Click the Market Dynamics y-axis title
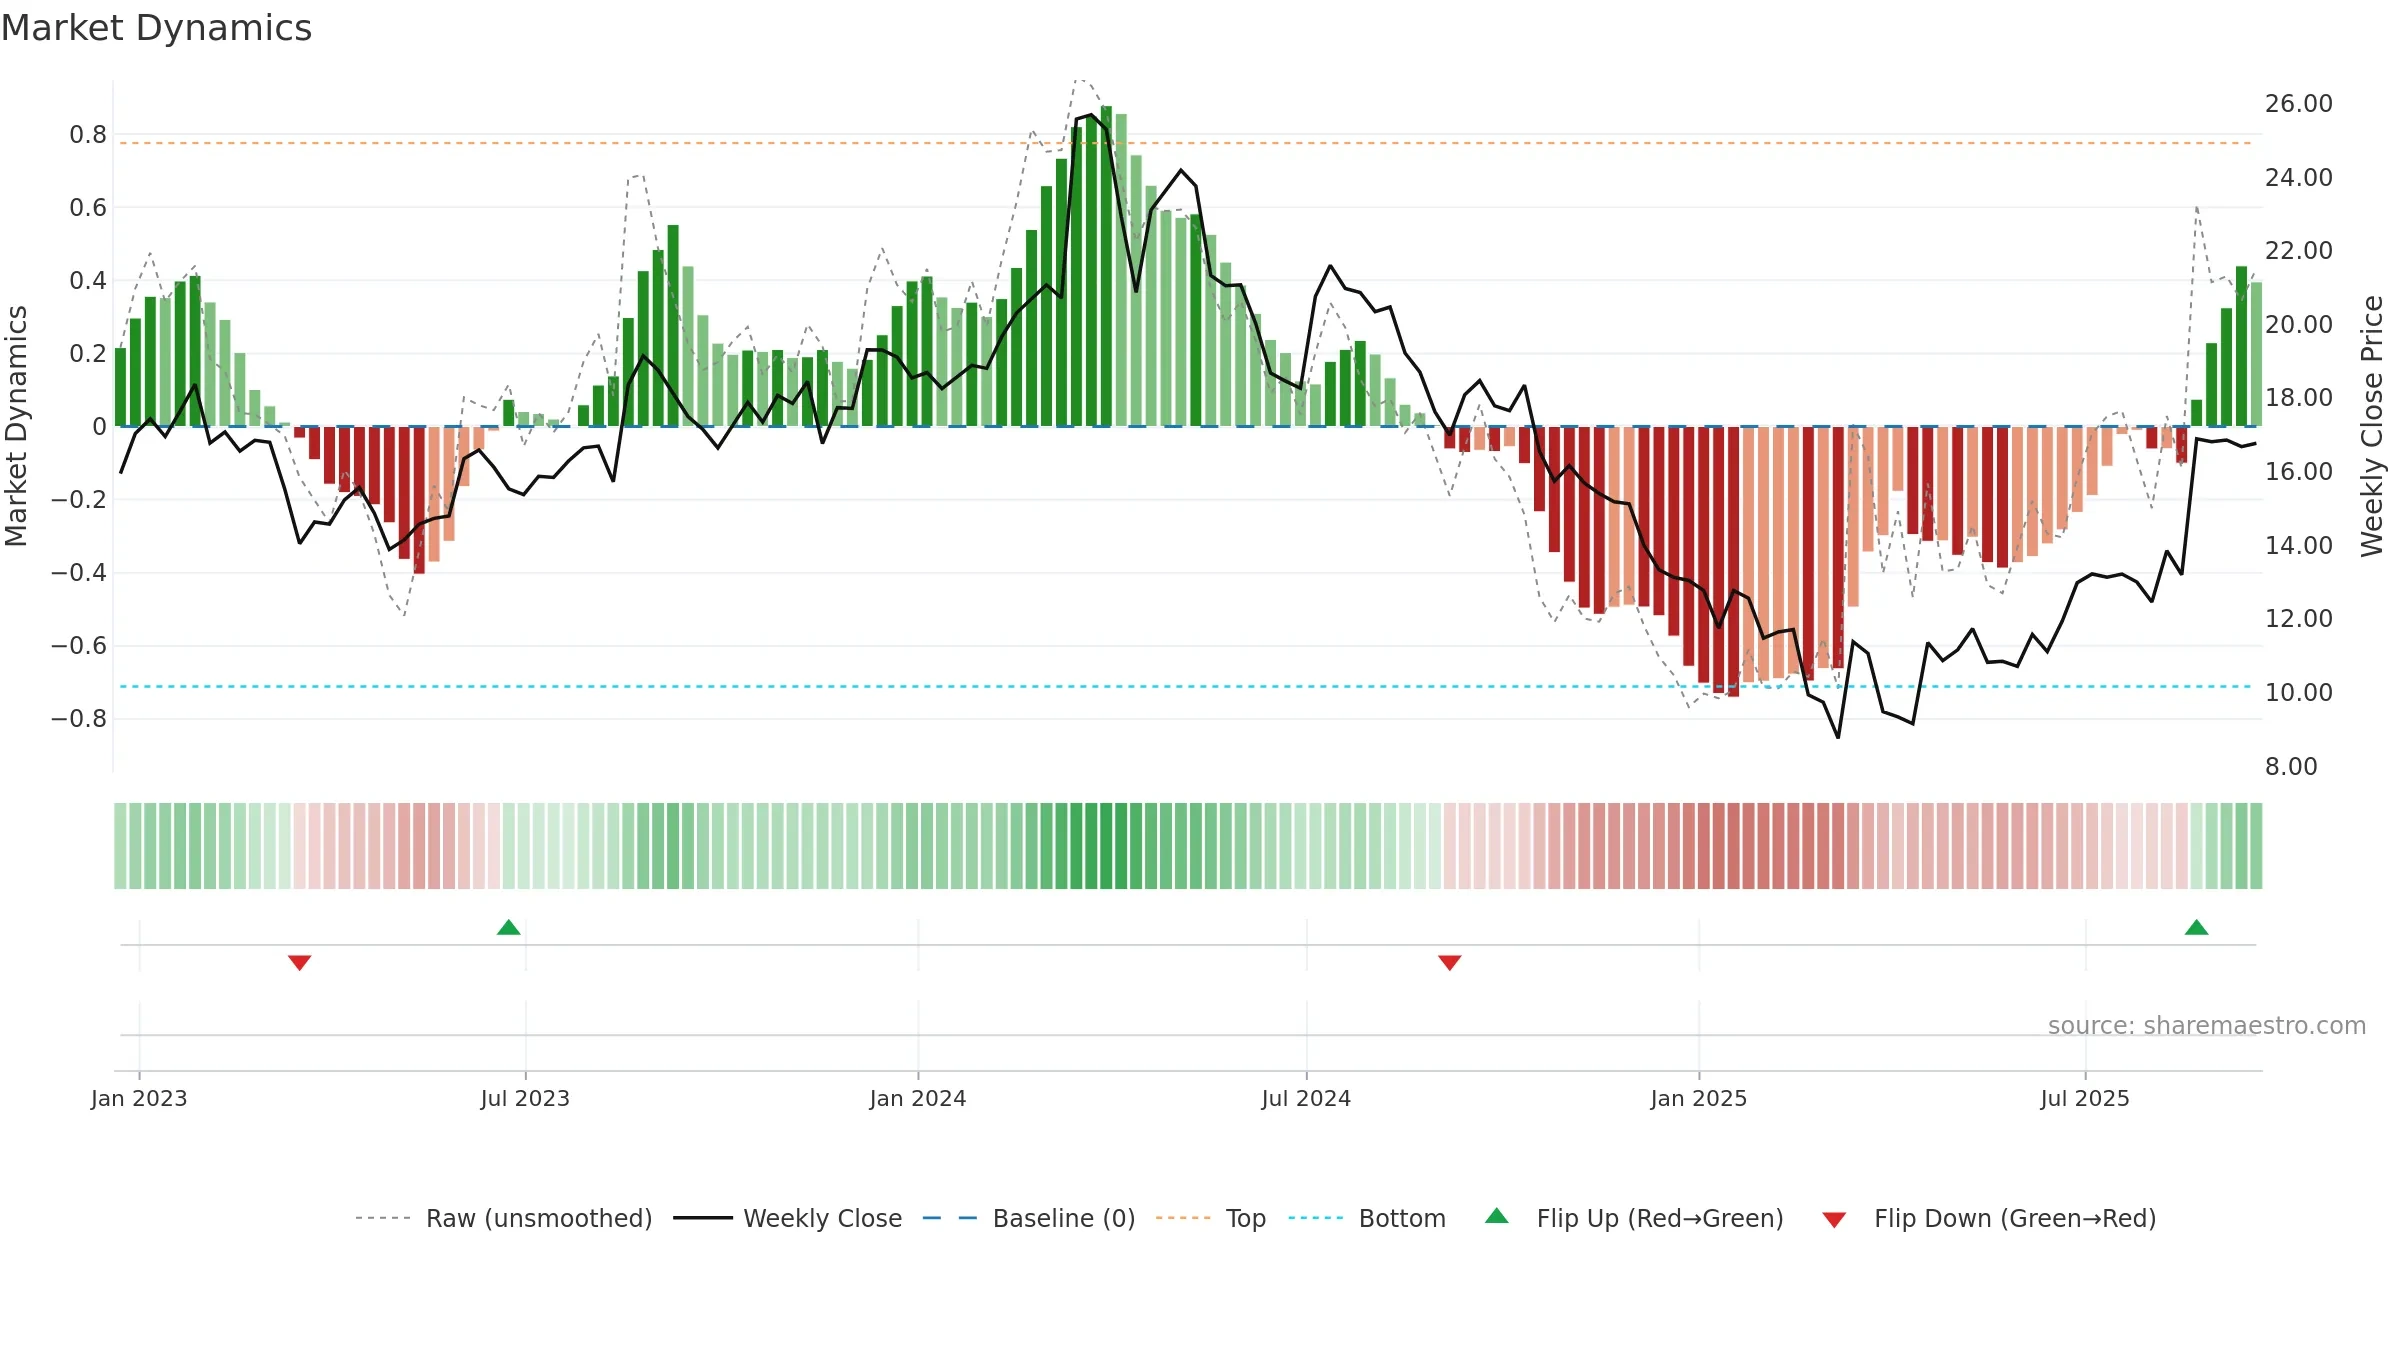The width and height of the screenshot is (2400, 1350). pos(16,426)
